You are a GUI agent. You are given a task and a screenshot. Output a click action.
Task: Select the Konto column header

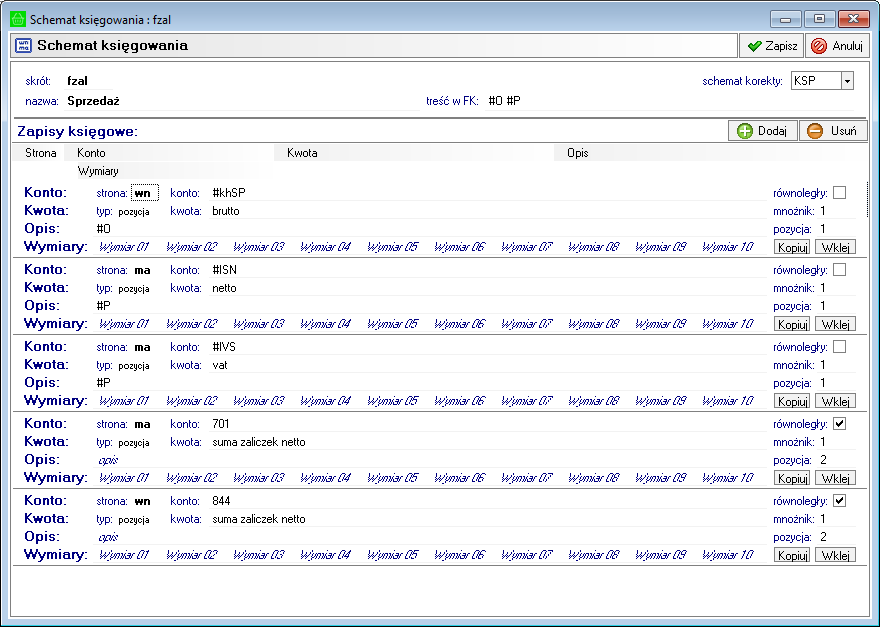[92, 153]
